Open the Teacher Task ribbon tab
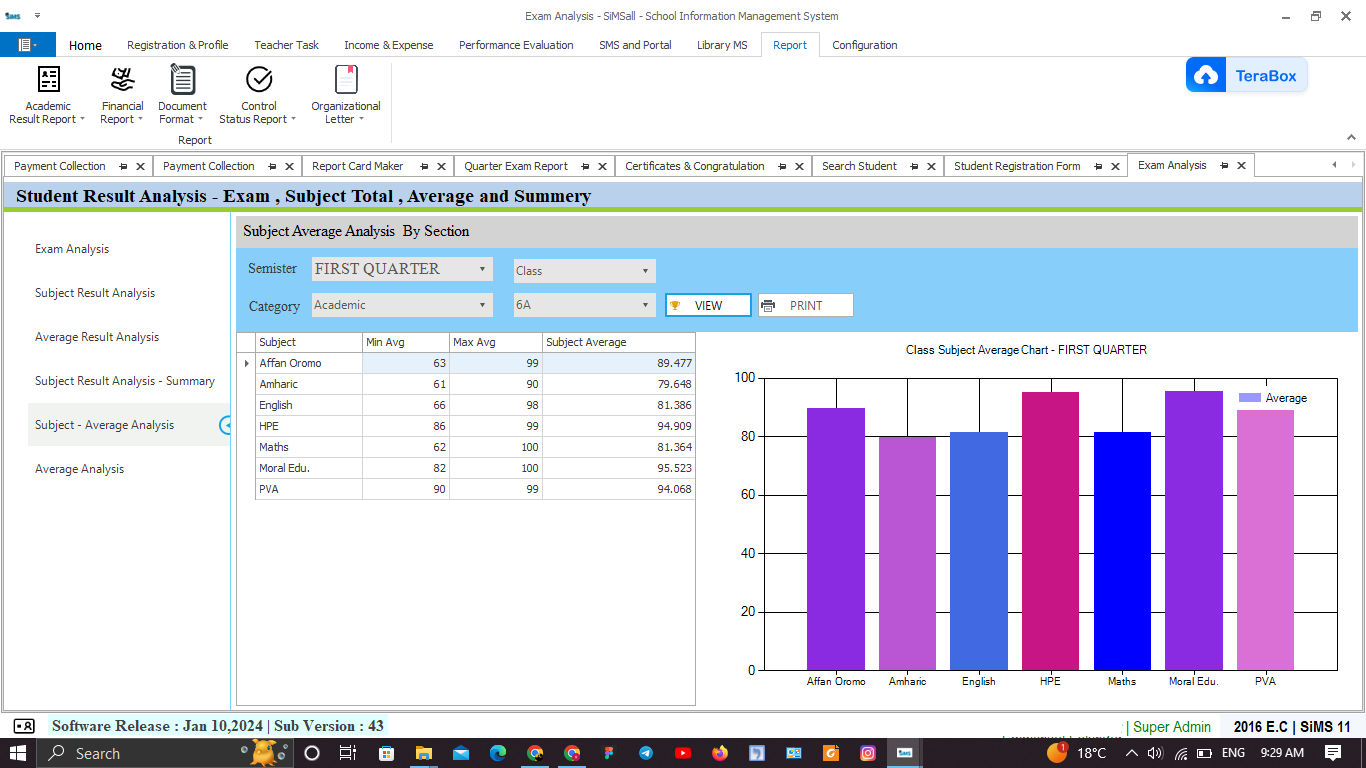The height and width of the screenshot is (768, 1366). 287,45
